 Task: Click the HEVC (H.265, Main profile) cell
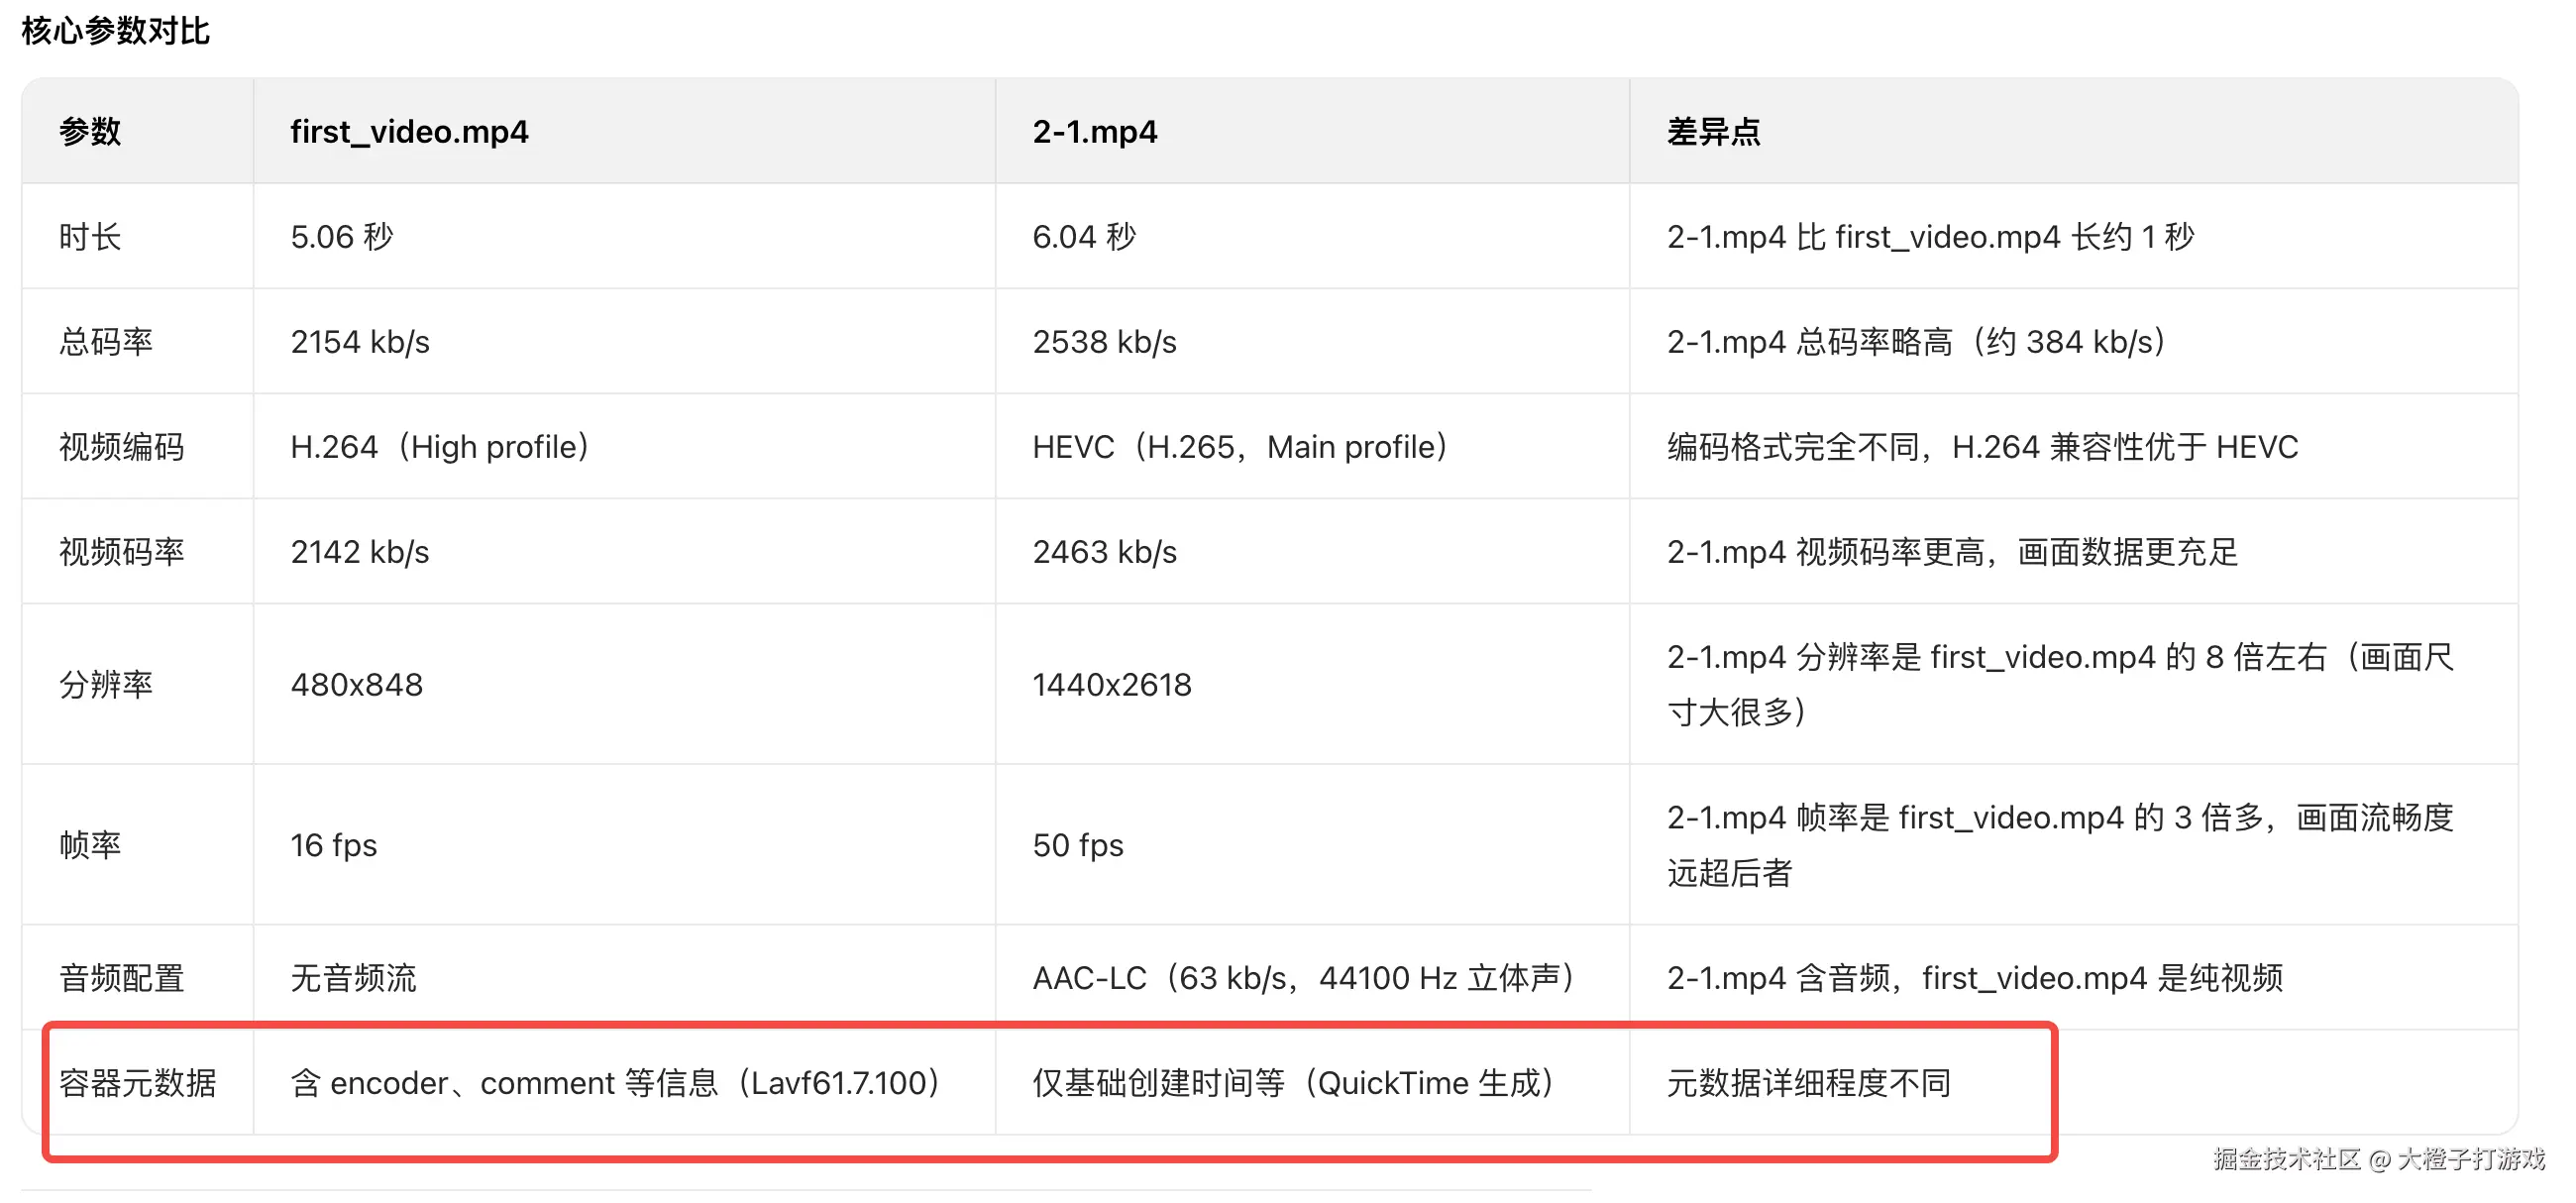[x=1241, y=447]
